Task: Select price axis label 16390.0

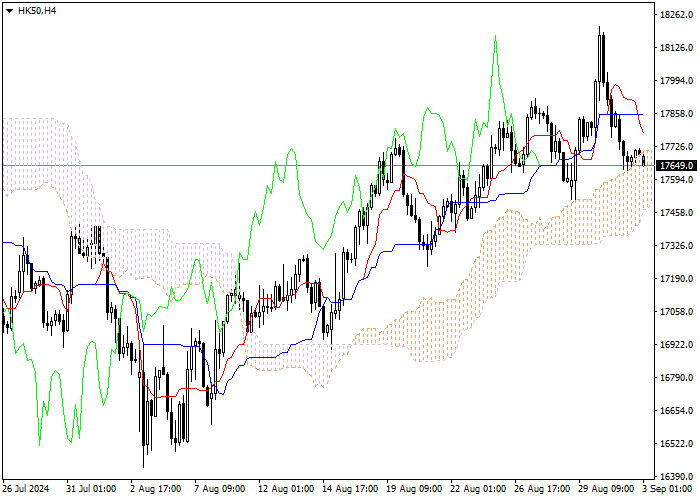Action: pos(676,477)
